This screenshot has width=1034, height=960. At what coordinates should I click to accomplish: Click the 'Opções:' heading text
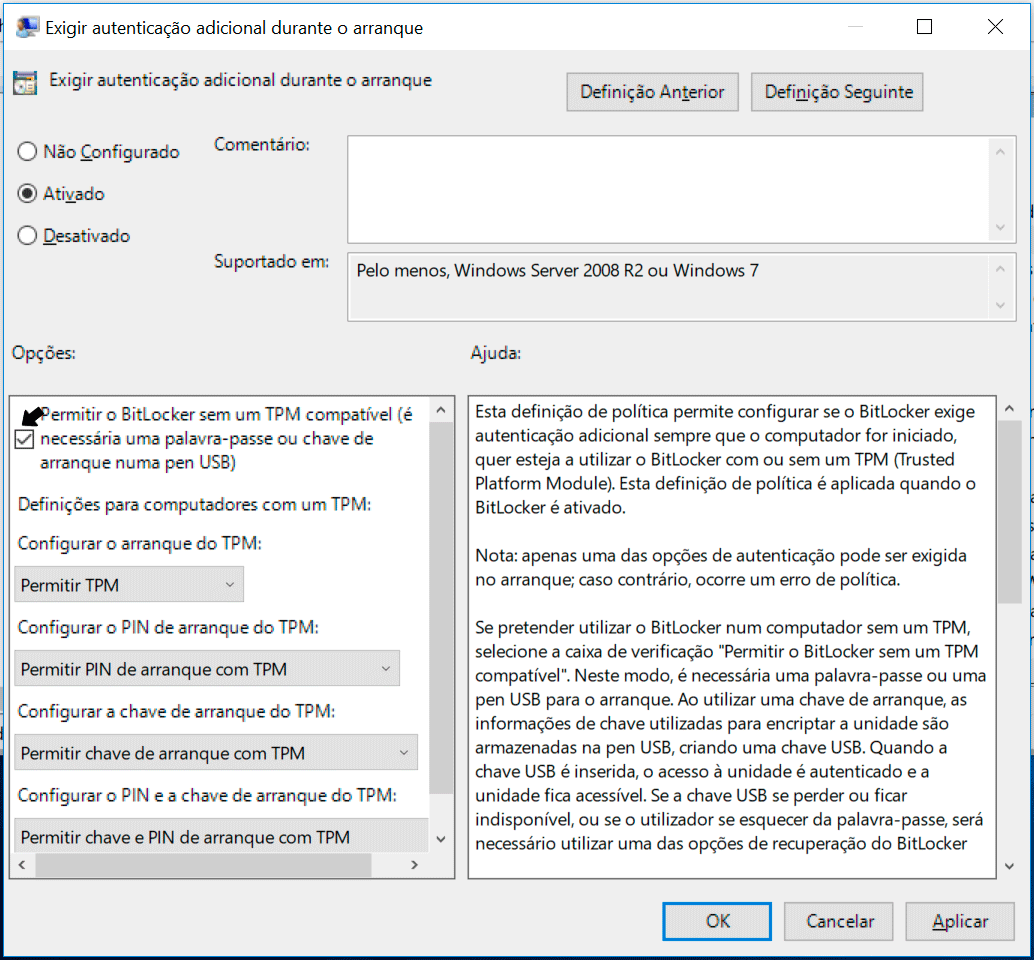click(x=44, y=353)
